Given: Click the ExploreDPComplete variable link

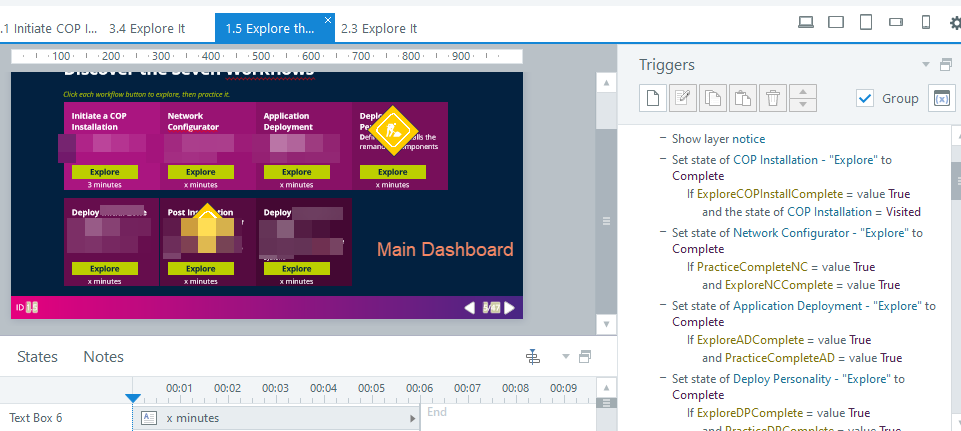Looking at the screenshot, I should coord(750,413).
